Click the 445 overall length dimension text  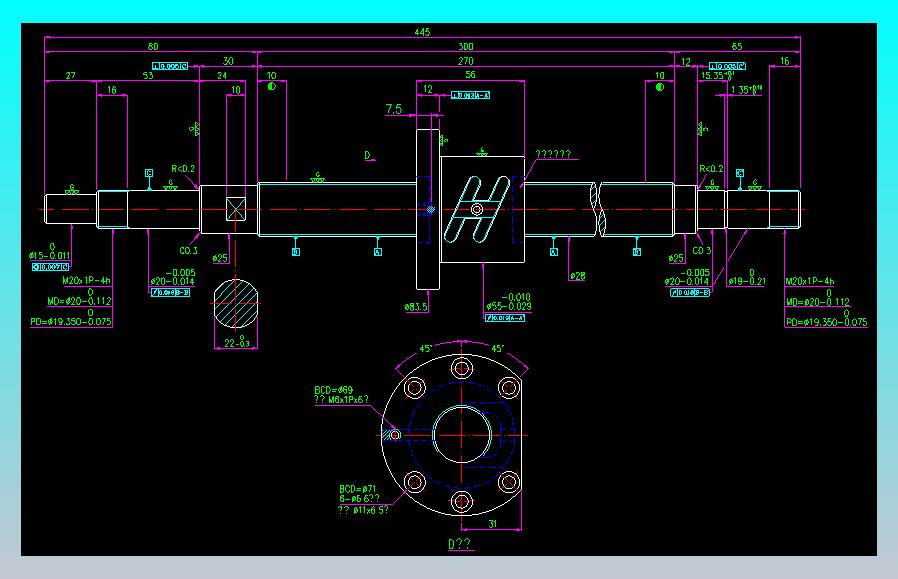coord(422,32)
